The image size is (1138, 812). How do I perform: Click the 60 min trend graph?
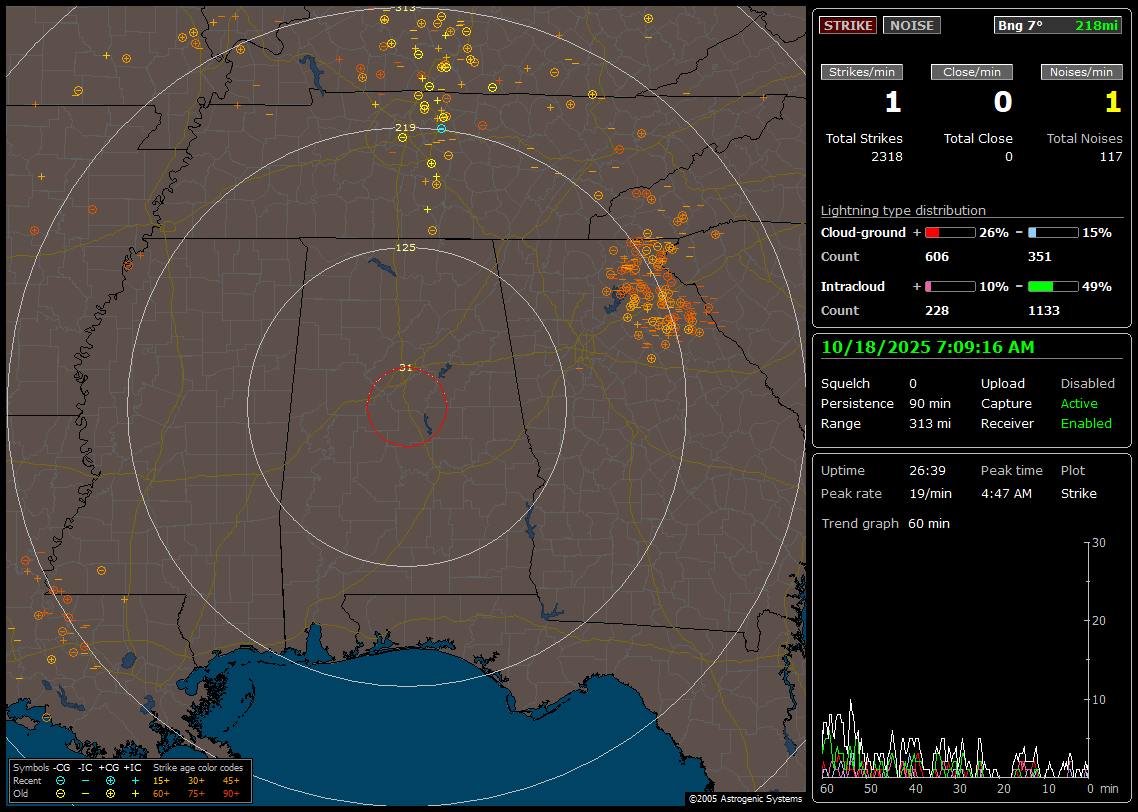[x=955, y=660]
